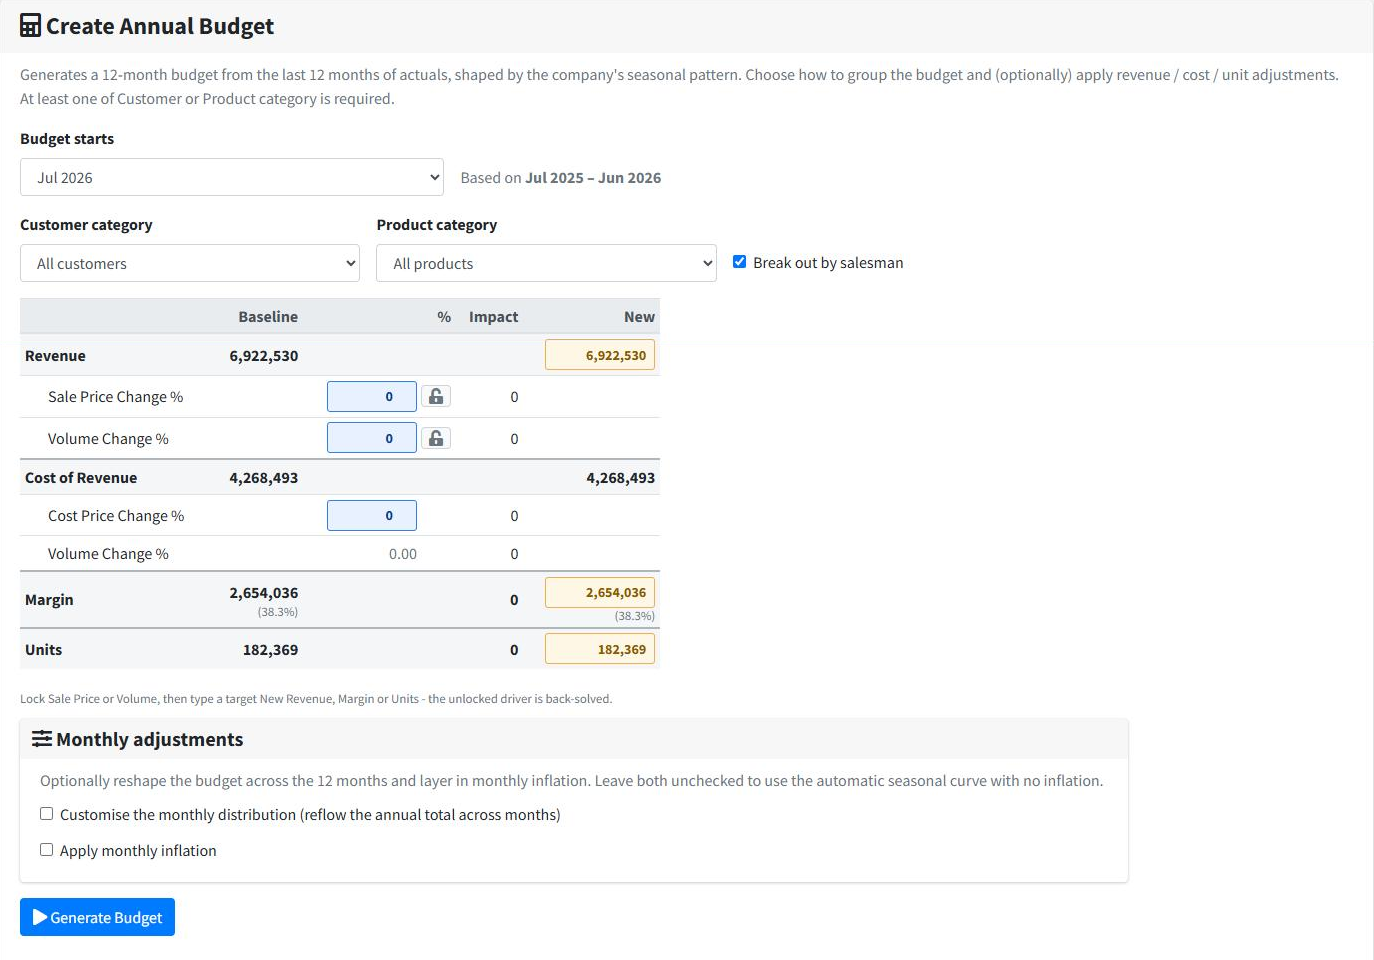This screenshot has height=960, width=1374.
Task: Click the calculator icon beside Create Annual Budget
Action: point(31,26)
